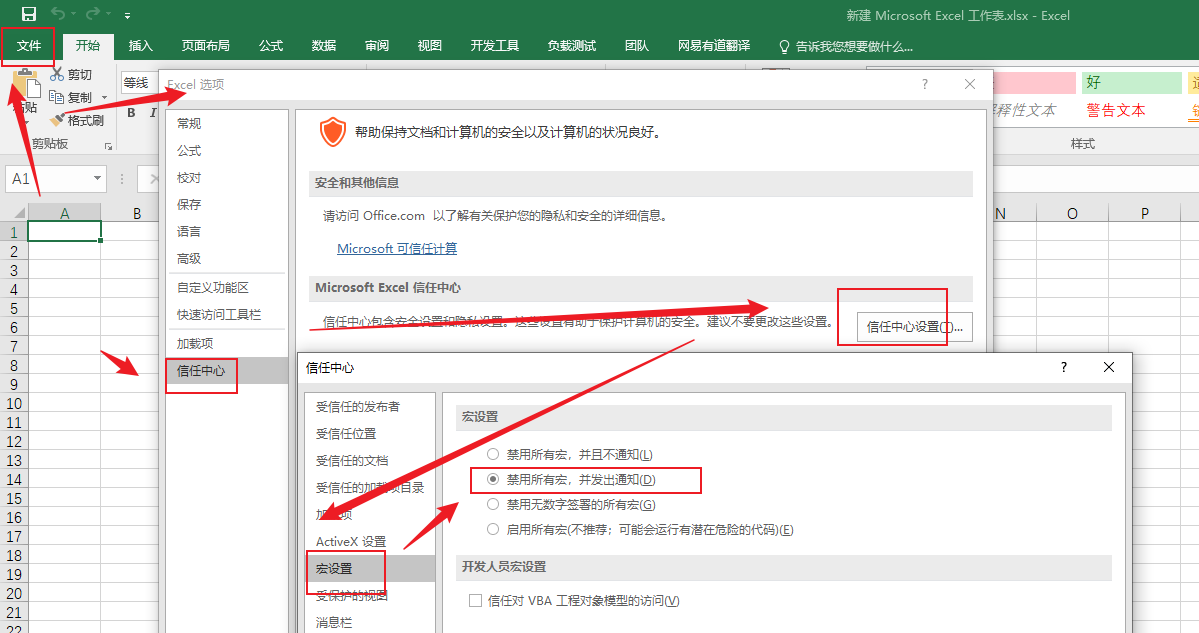
Task: Switch to the 页面布局 ribbon tab
Action: click(x=206, y=46)
